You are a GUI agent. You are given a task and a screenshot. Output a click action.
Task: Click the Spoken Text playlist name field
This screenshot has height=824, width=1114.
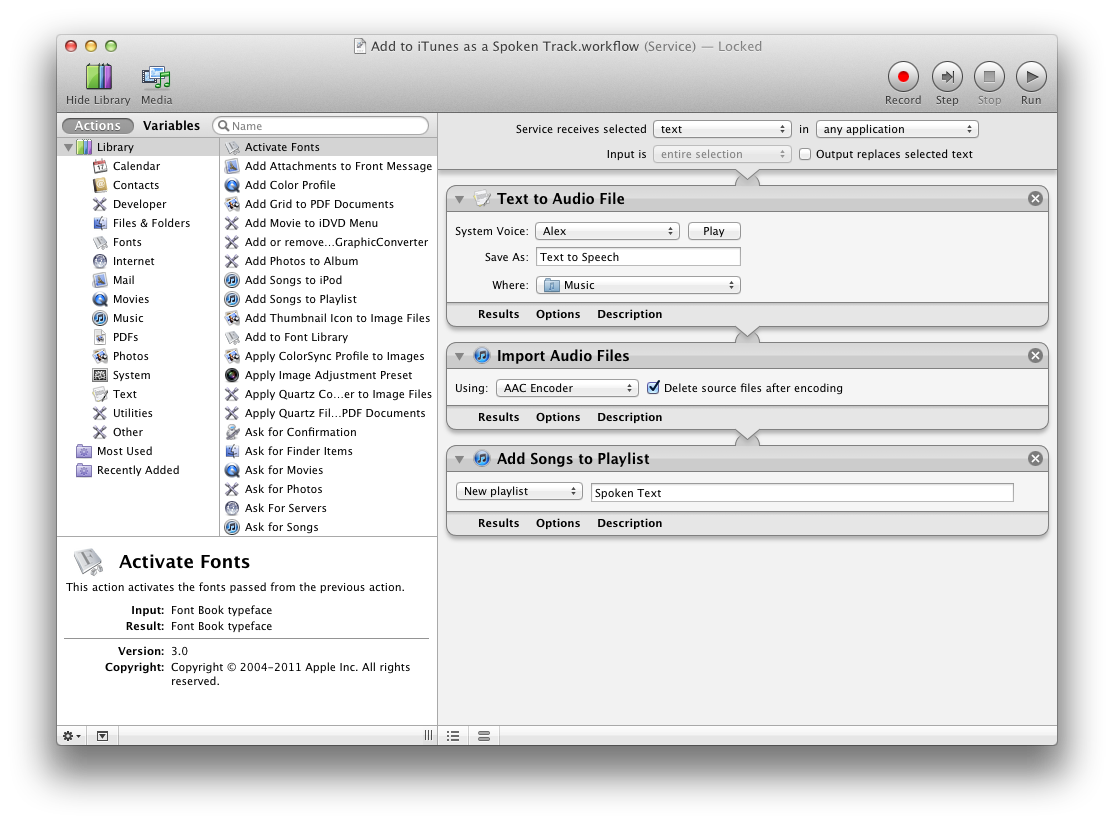pyautogui.click(x=802, y=493)
